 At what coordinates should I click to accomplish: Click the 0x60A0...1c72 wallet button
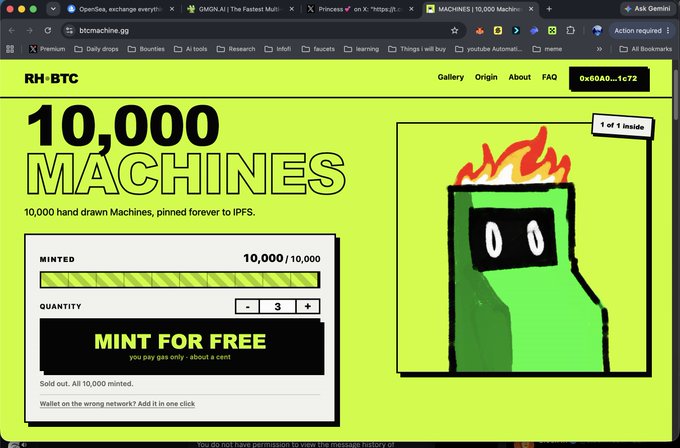pos(609,79)
